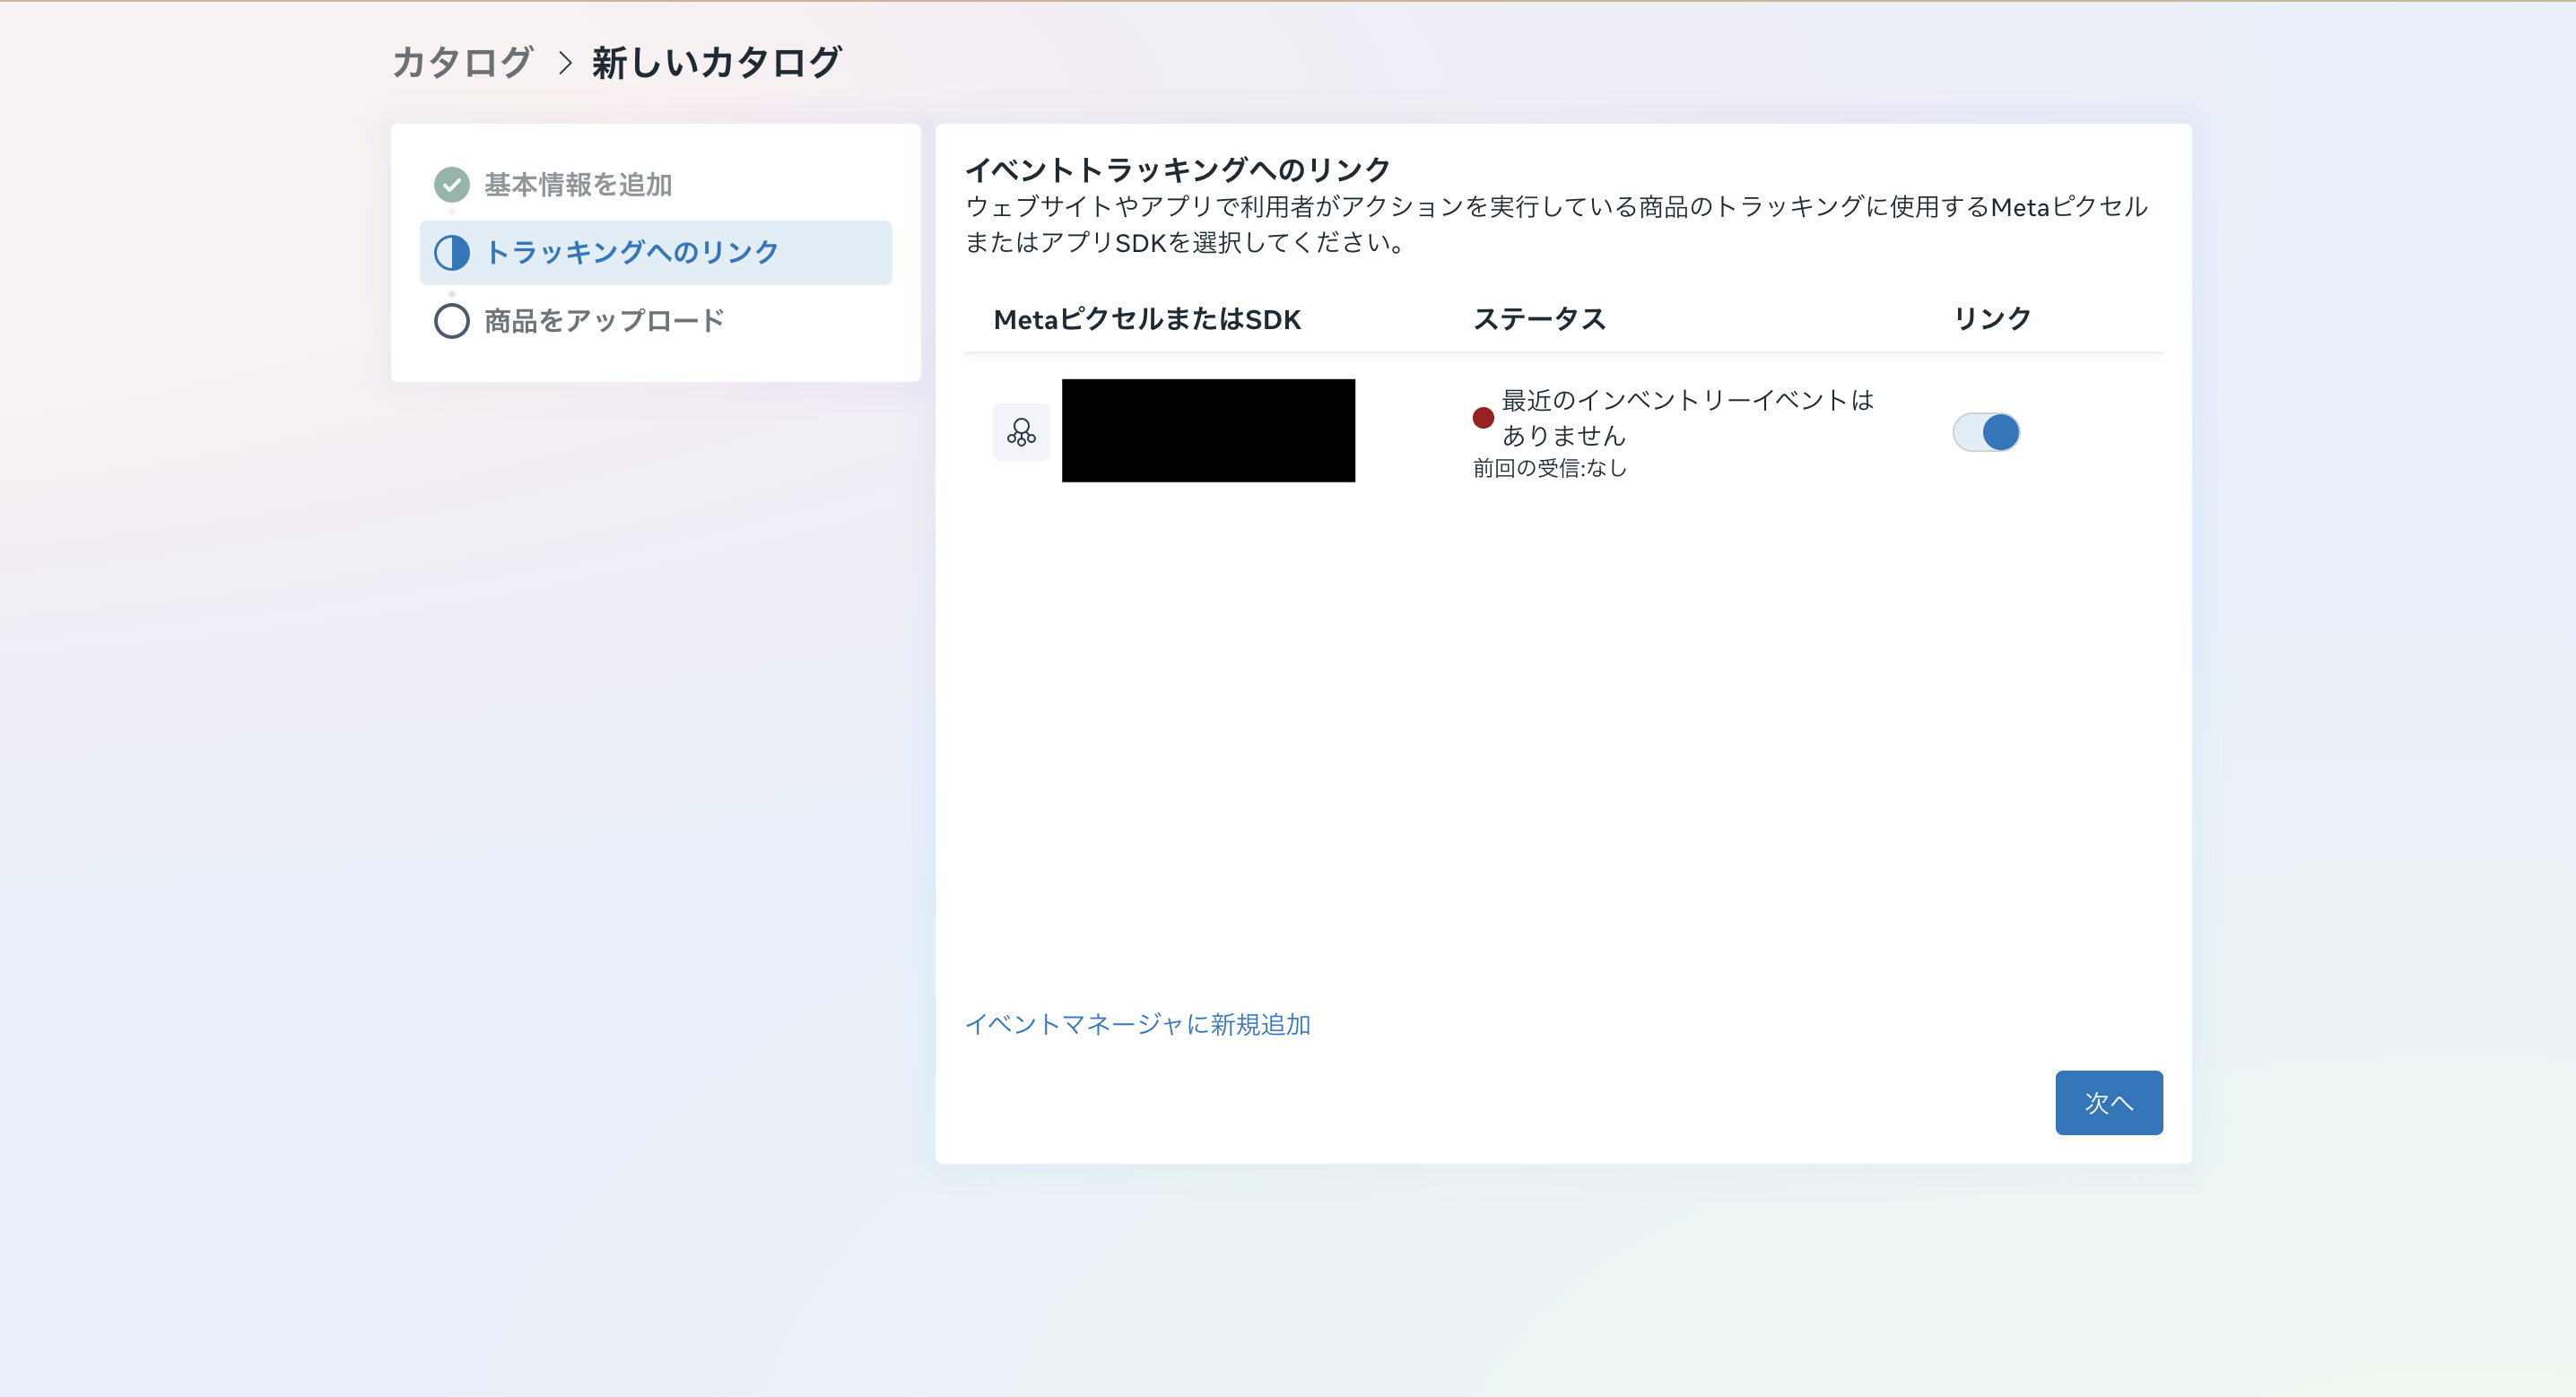The width and height of the screenshot is (2576, 1397).
Task: Click the pixel data source icon
Action: tap(1020, 432)
